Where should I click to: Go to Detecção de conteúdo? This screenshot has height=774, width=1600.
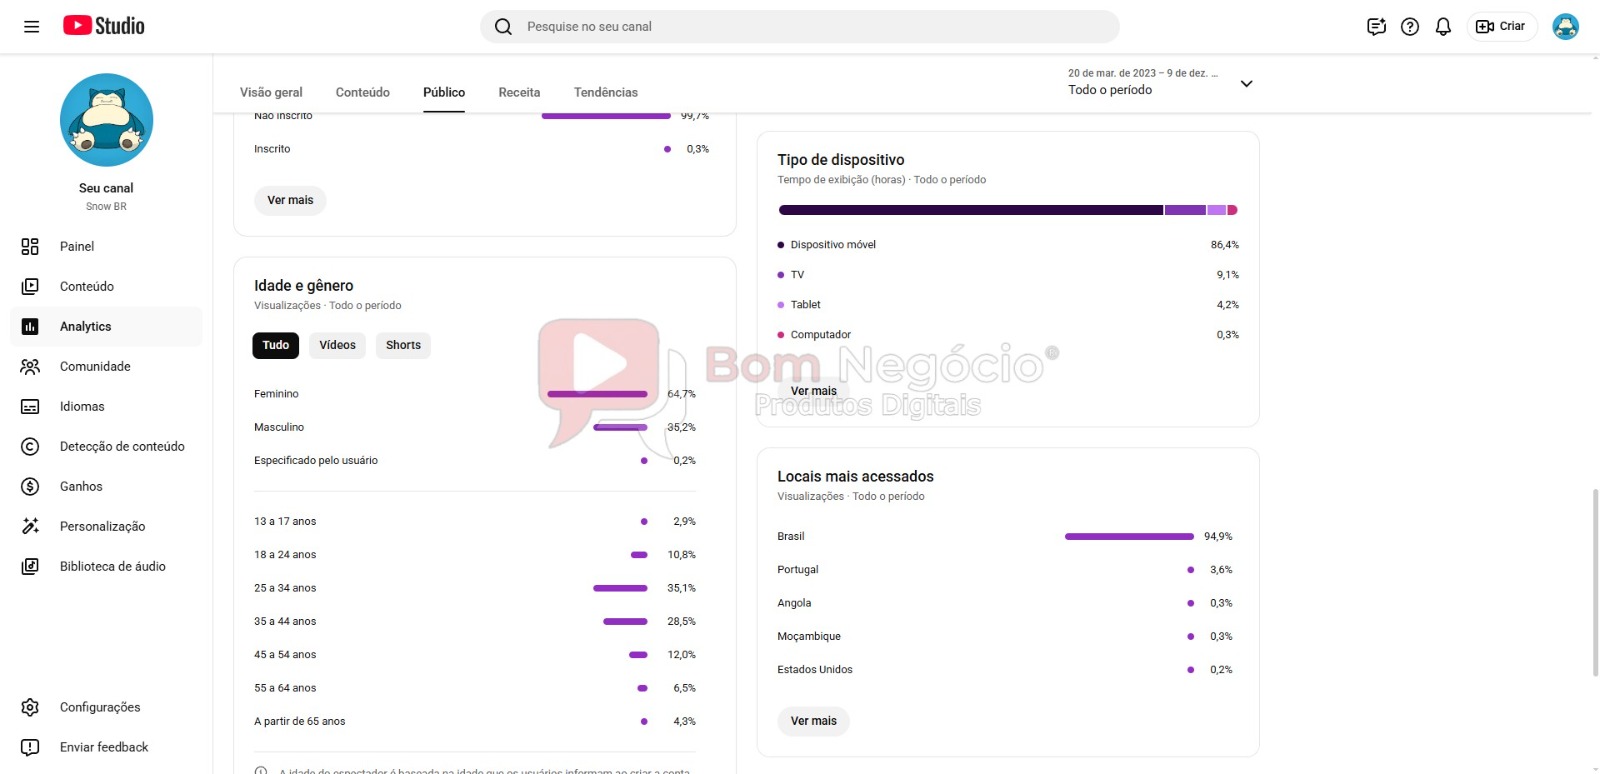(x=121, y=447)
